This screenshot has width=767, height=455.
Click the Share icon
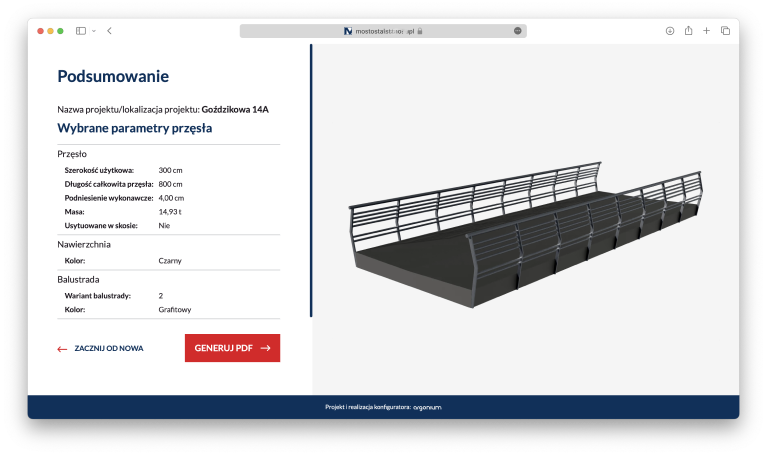[x=688, y=30]
